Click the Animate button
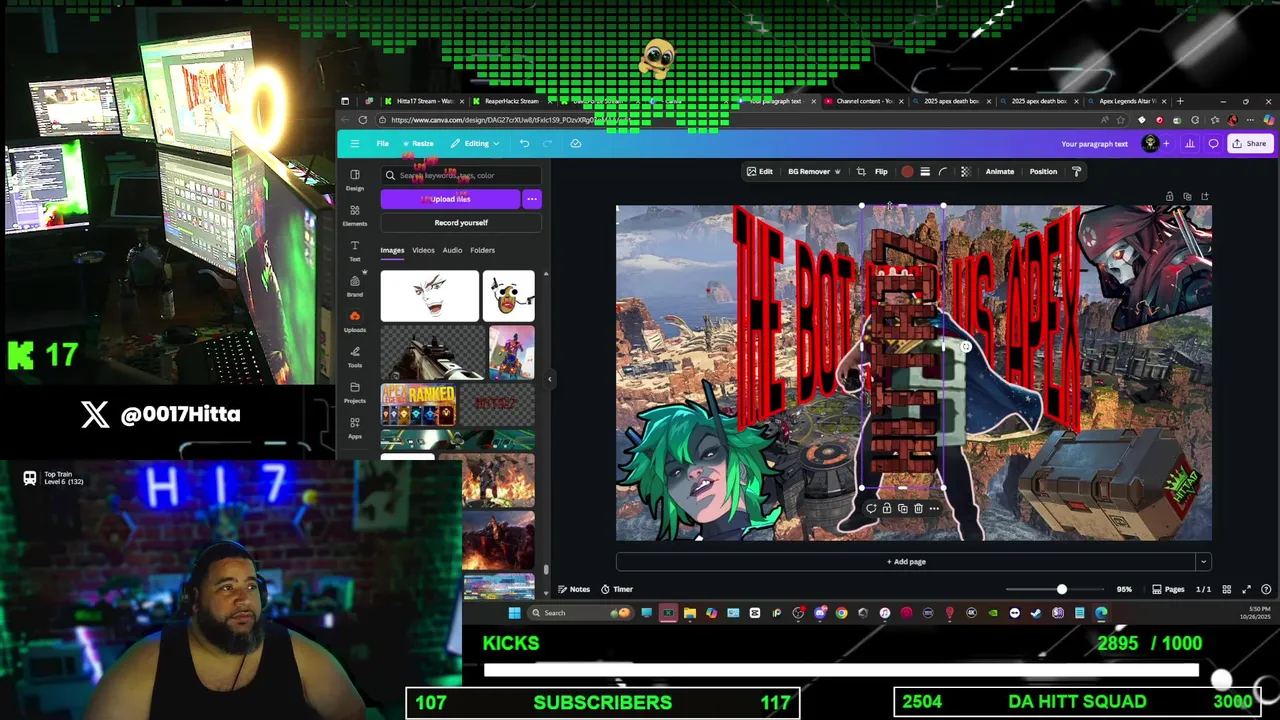 click(x=1000, y=171)
